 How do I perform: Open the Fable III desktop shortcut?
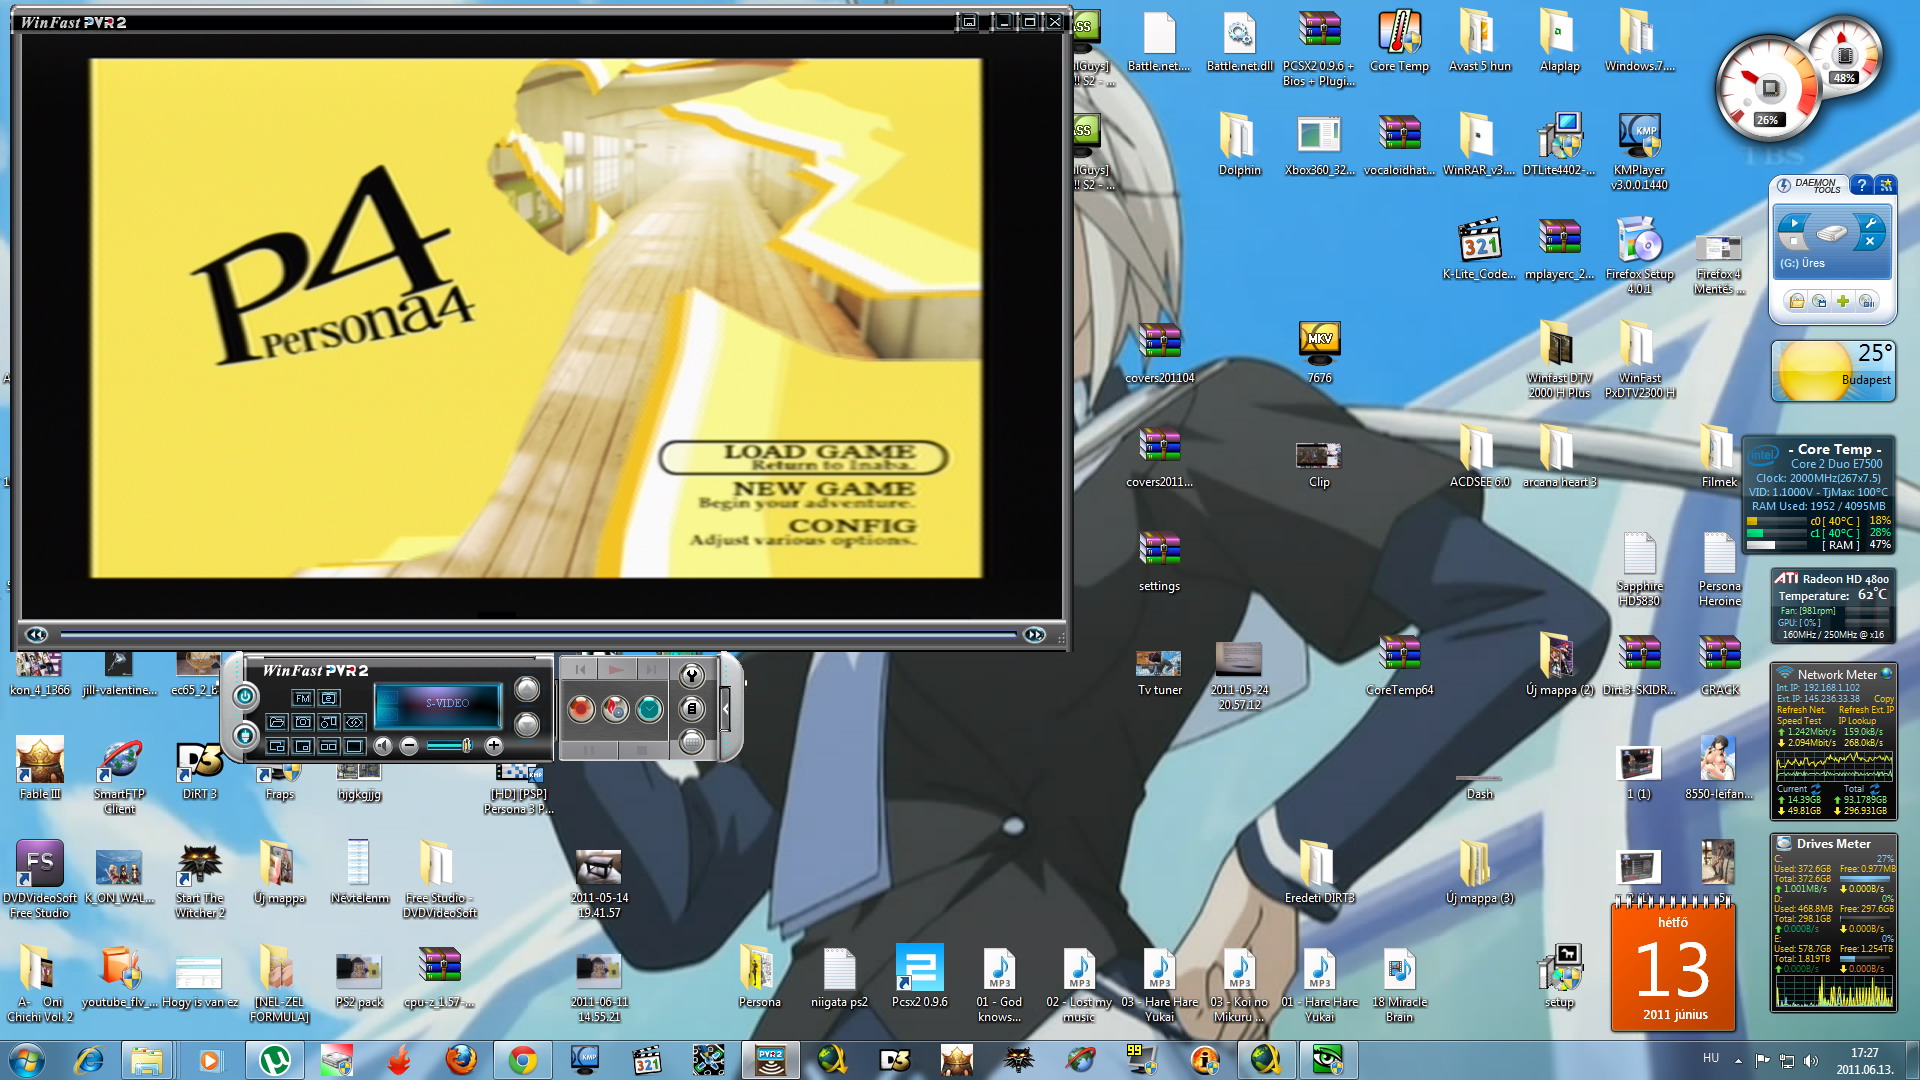coord(40,768)
